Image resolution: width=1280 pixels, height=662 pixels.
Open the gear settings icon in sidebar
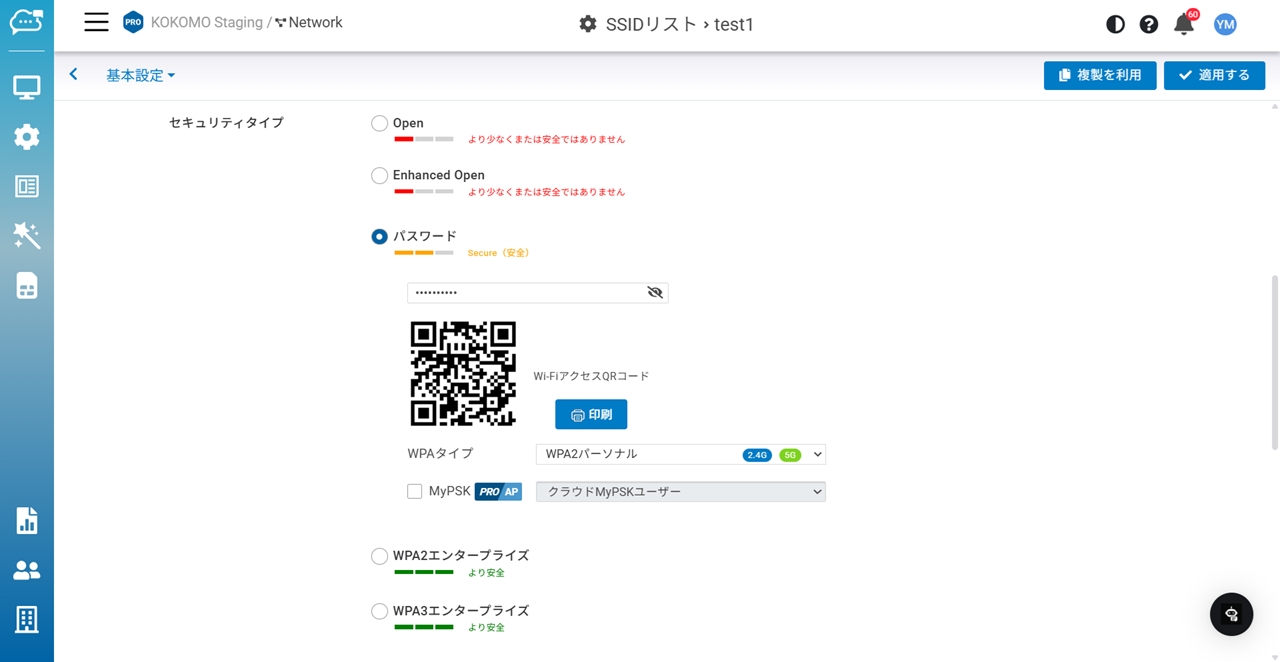pyautogui.click(x=27, y=137)
